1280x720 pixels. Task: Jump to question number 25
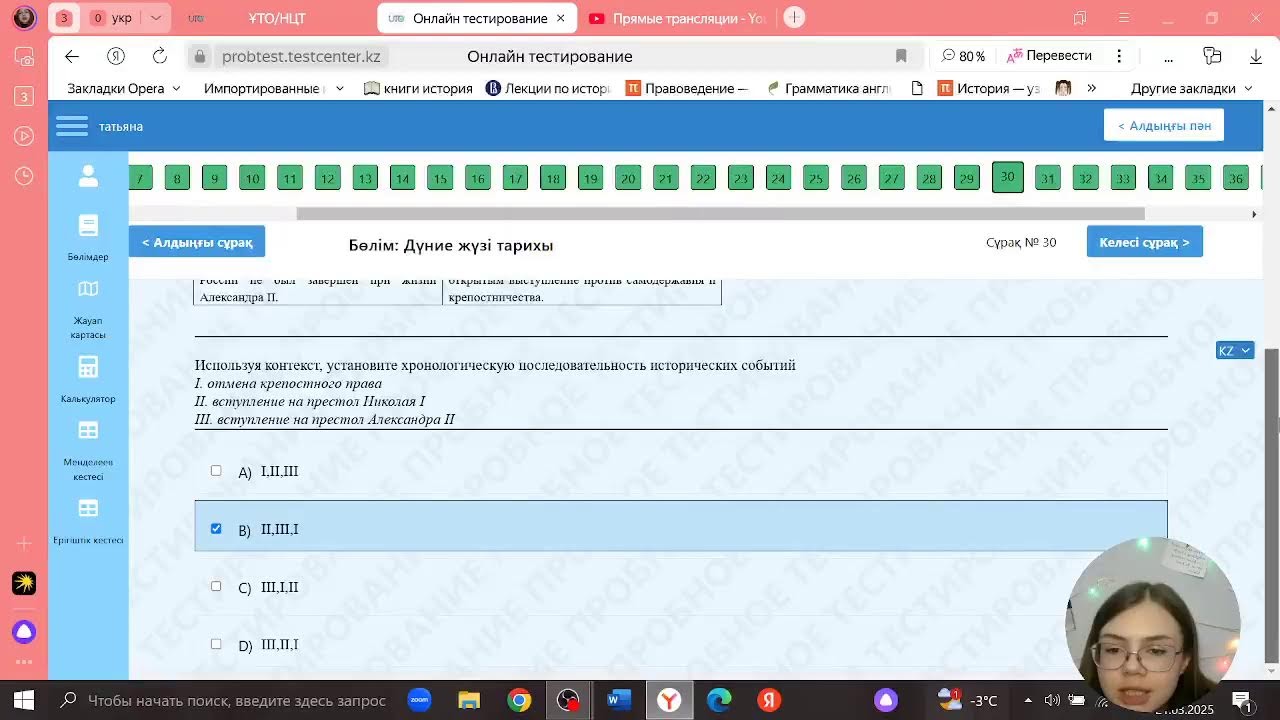pos(816,178)
